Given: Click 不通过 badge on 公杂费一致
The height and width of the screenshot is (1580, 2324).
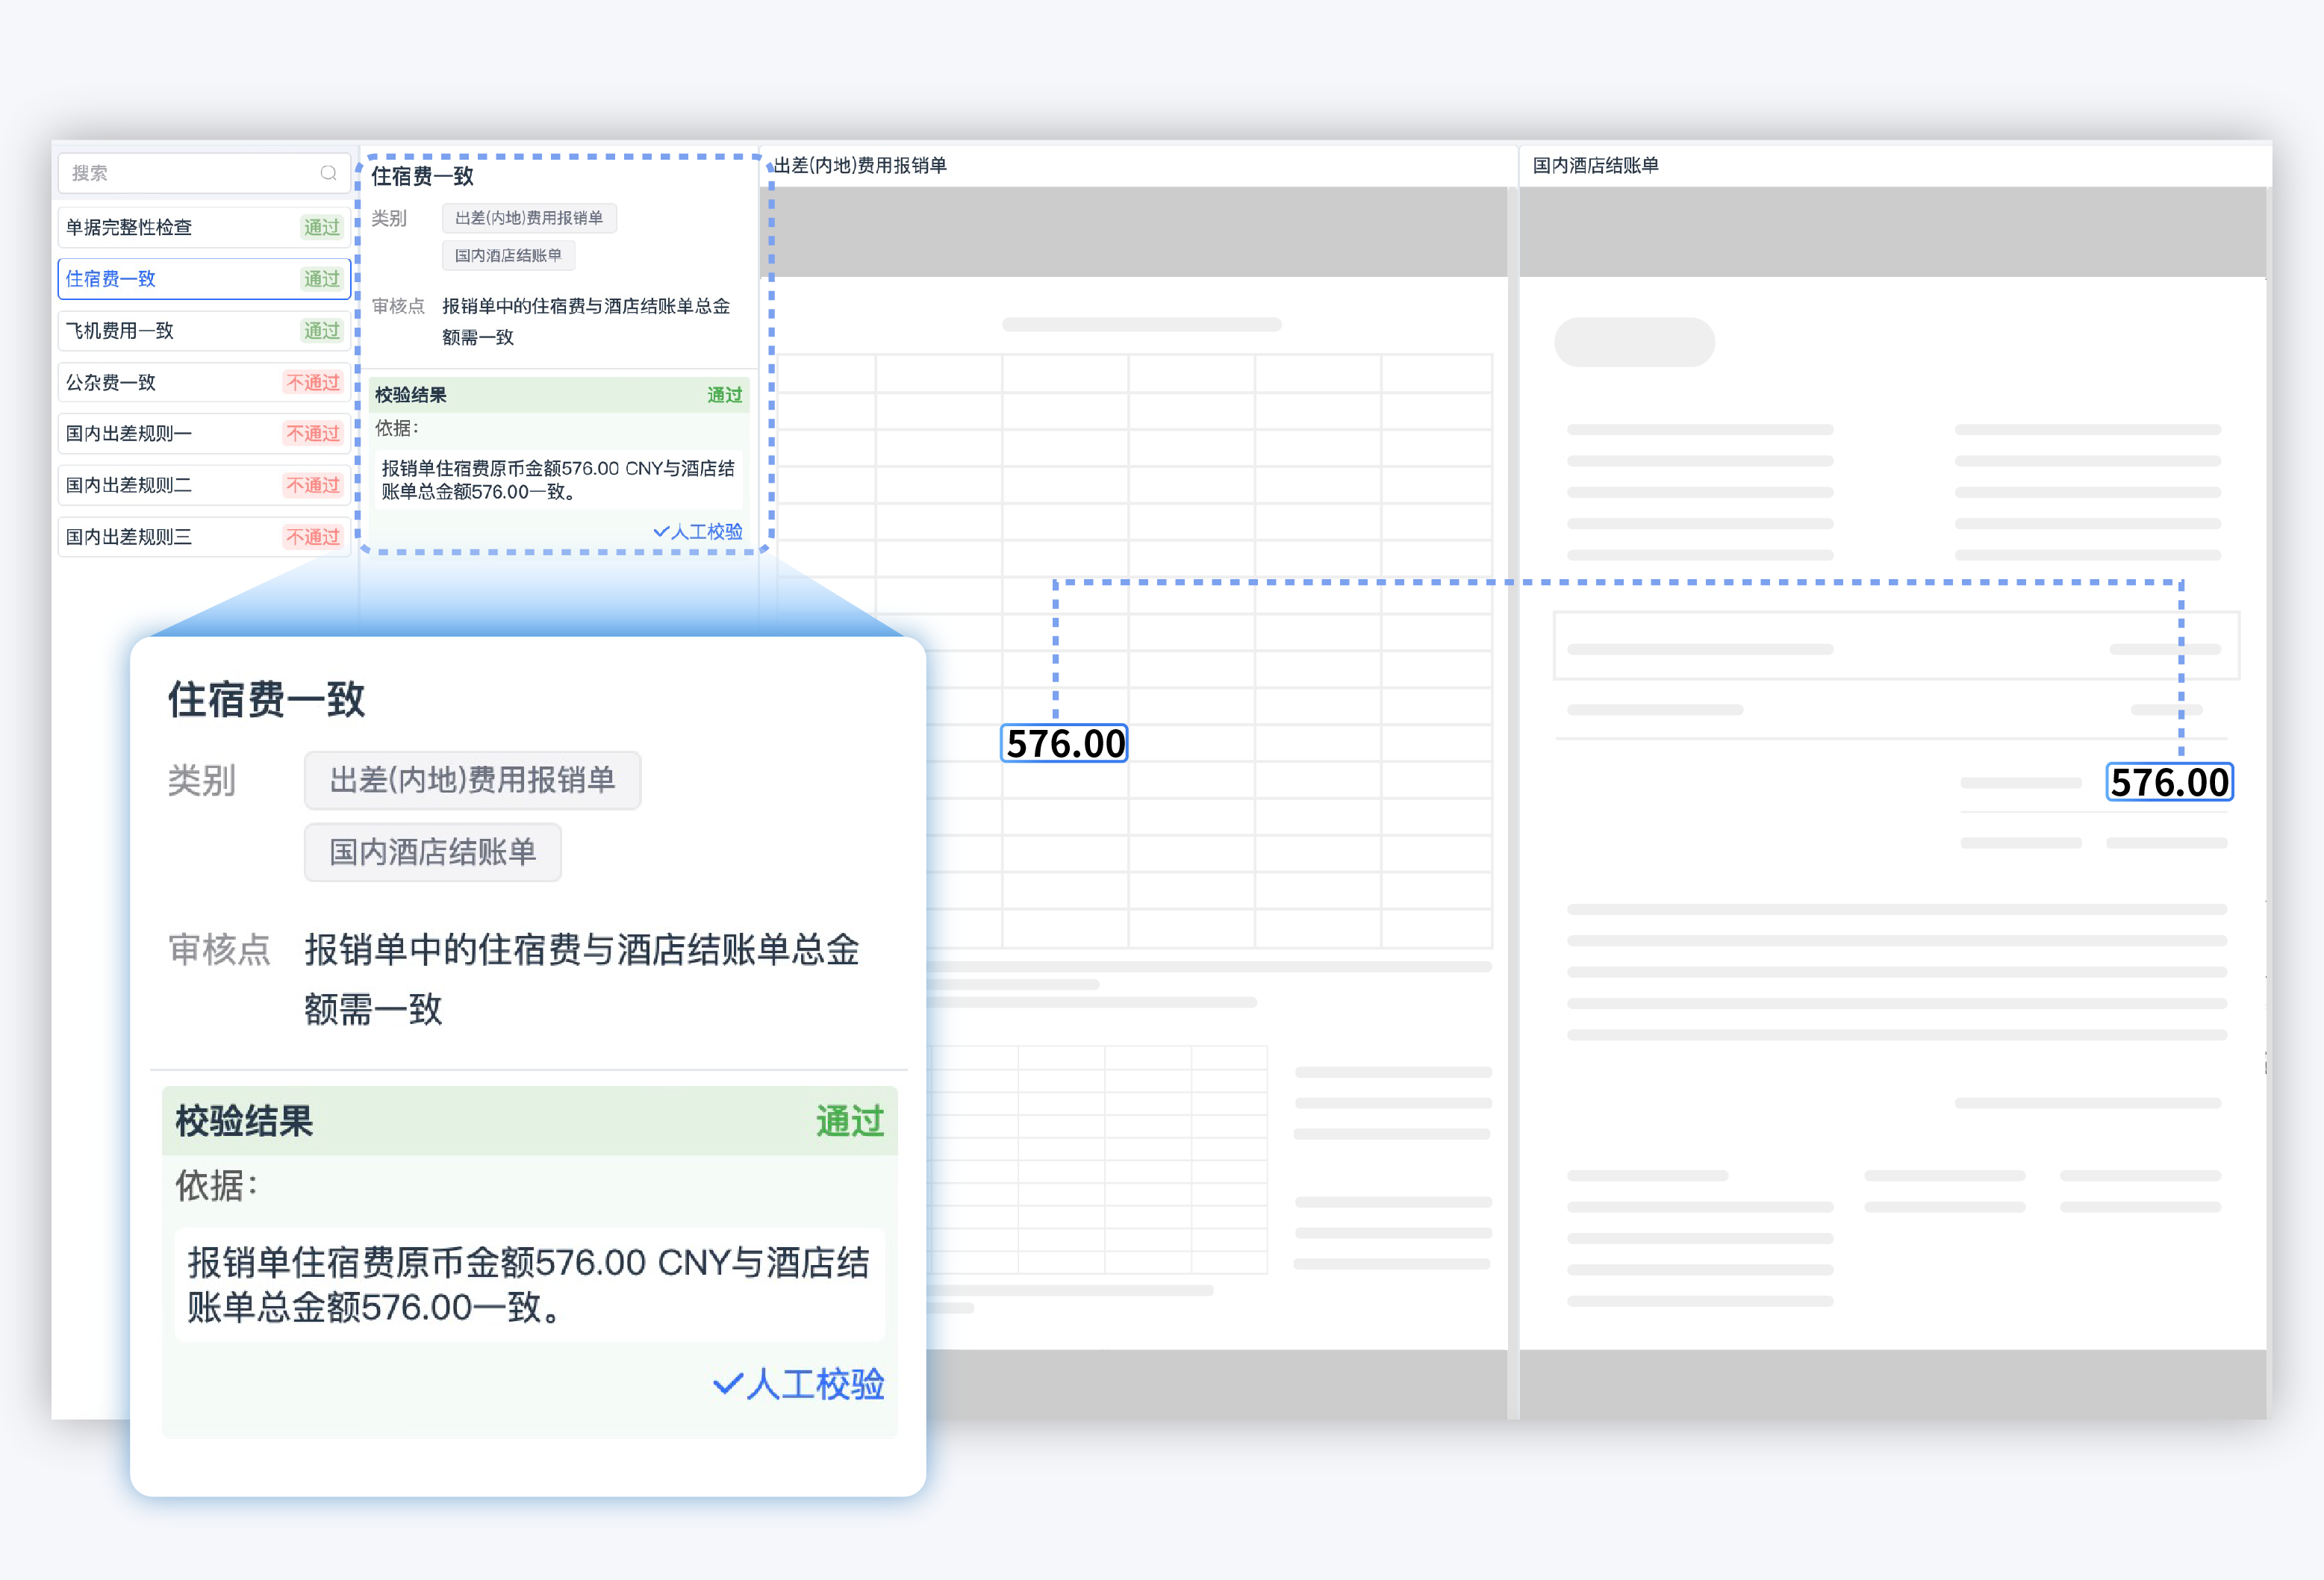Looking at the screenshot, I should click(313, 382).
